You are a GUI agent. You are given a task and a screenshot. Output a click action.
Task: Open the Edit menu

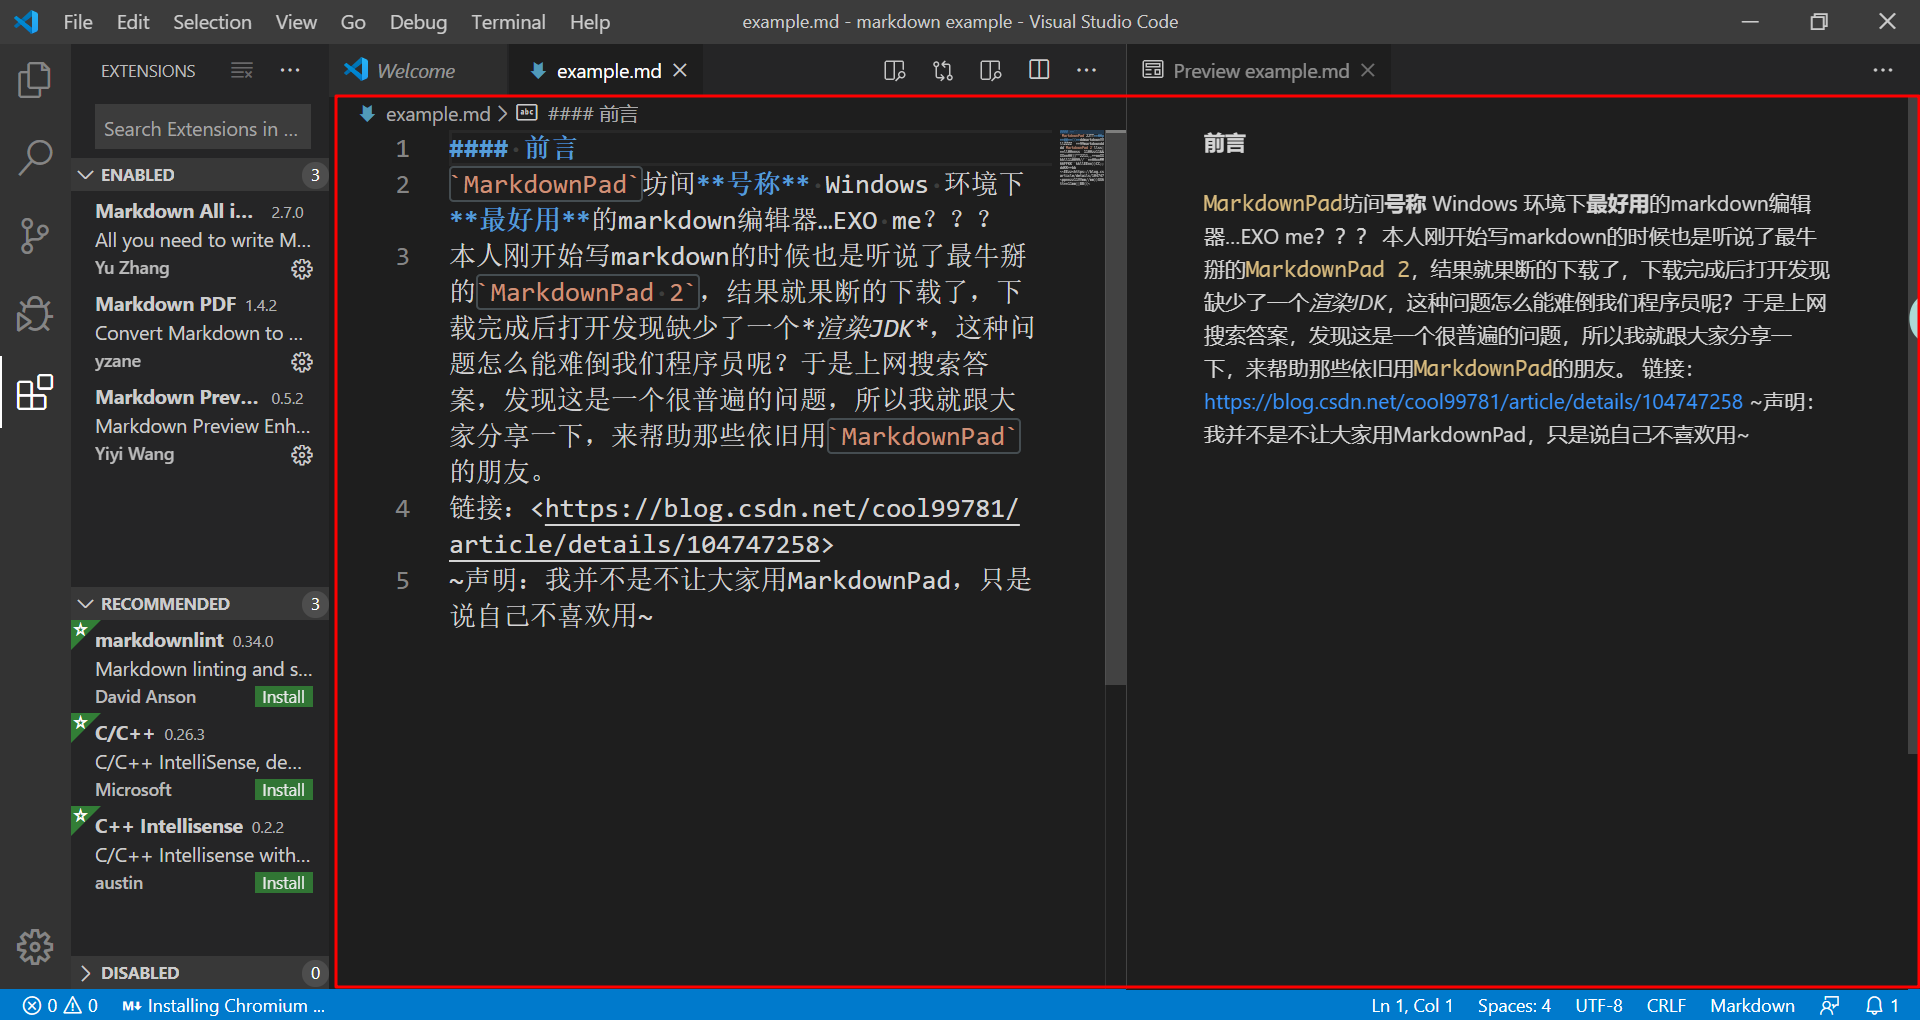(x=133, y=22)
